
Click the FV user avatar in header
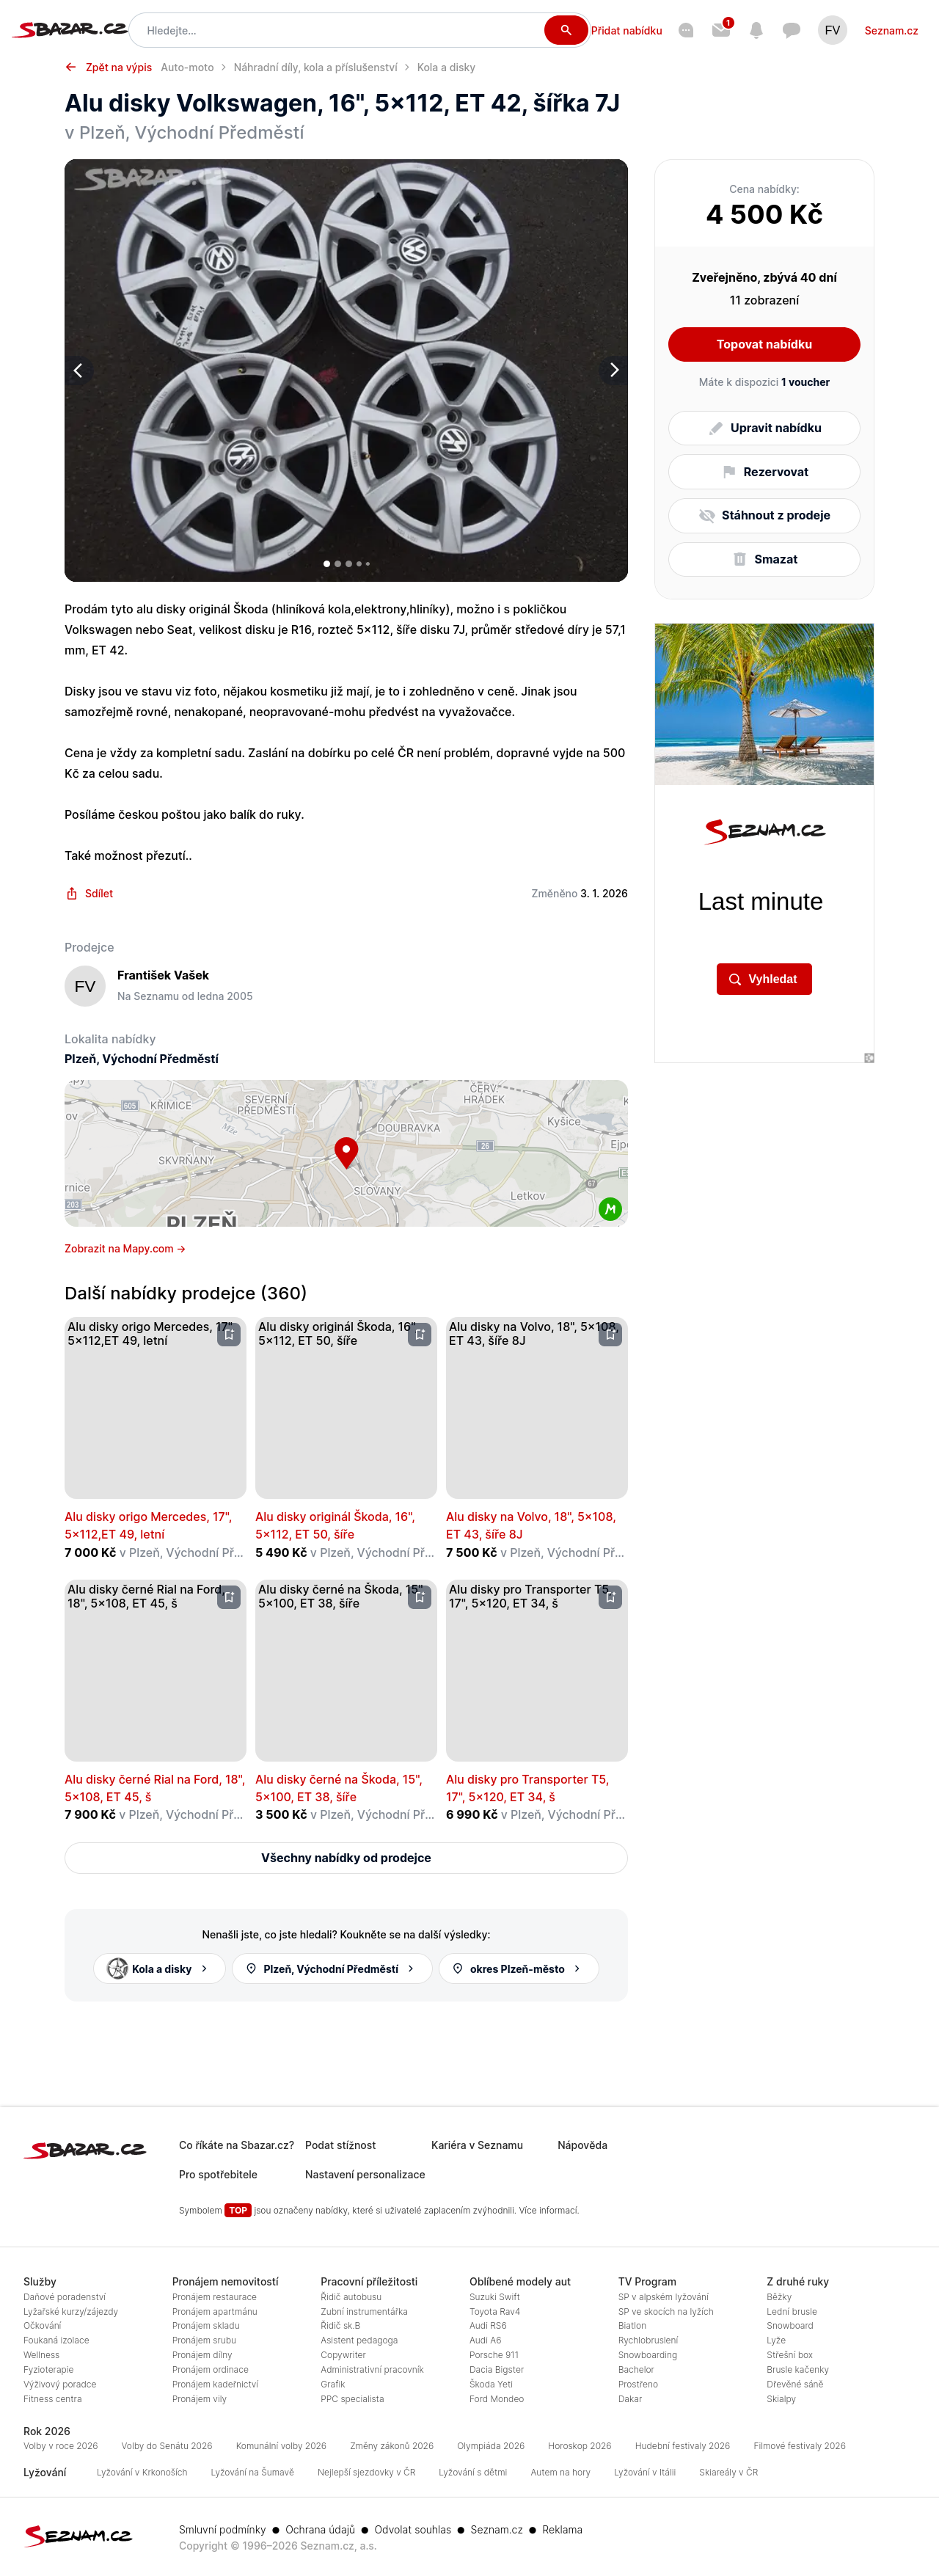point(831,30)
